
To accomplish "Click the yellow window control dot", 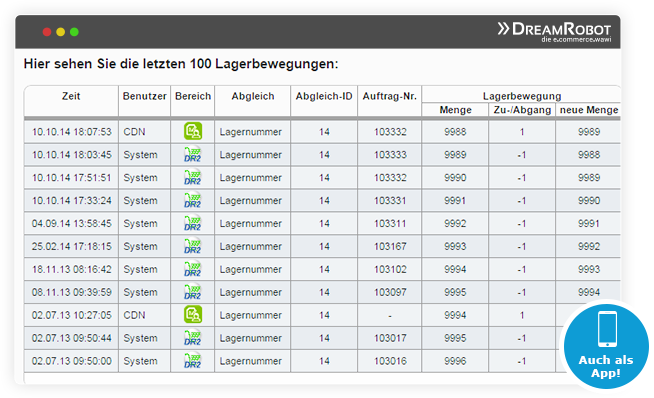I will (x=60, y=32).
